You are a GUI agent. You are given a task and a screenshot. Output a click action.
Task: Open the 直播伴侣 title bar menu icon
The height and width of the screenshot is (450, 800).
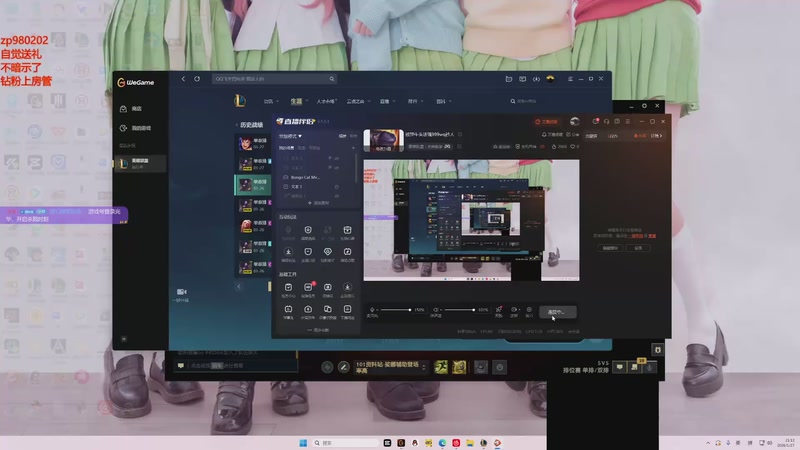(x=628, y=121)
